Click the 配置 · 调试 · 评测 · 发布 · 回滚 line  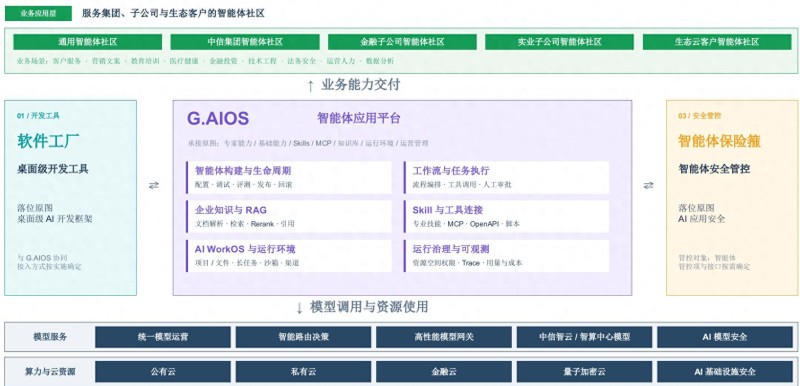pyautogui.click(x=243, y=185)
